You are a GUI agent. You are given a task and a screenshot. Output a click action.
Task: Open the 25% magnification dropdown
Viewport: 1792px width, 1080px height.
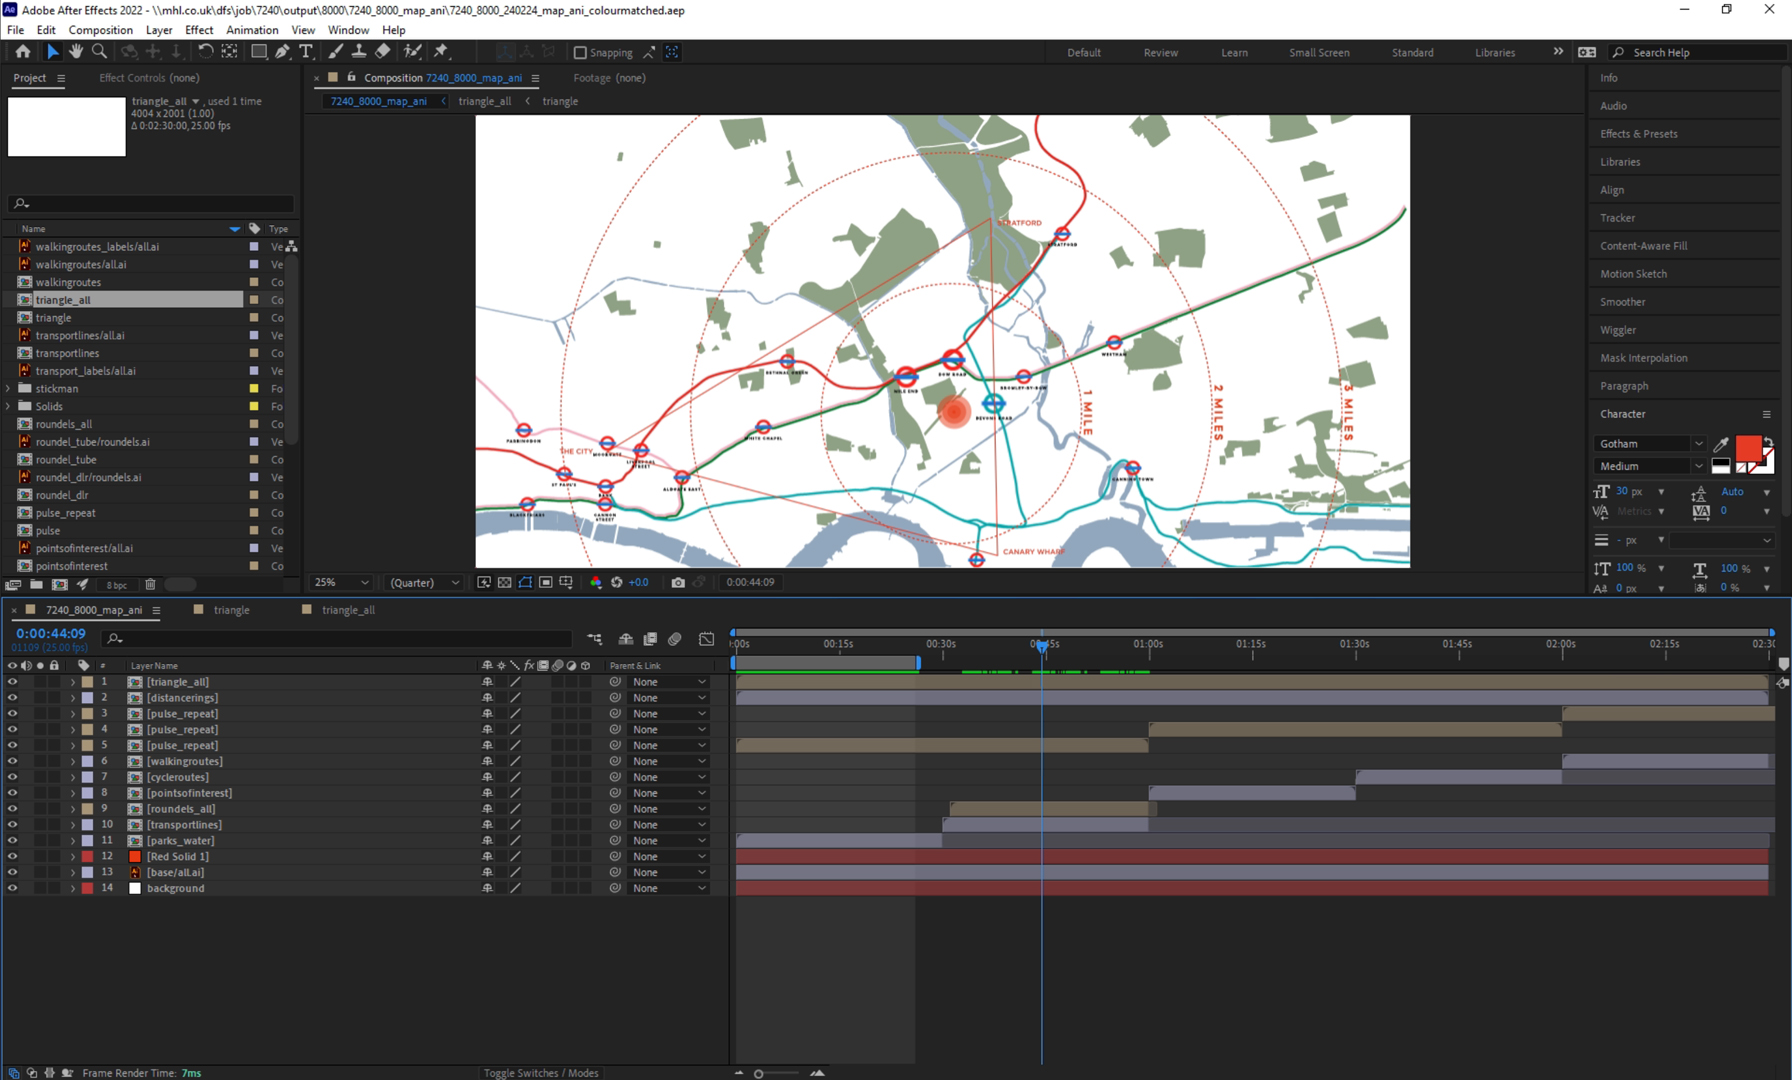coord(341,582)
